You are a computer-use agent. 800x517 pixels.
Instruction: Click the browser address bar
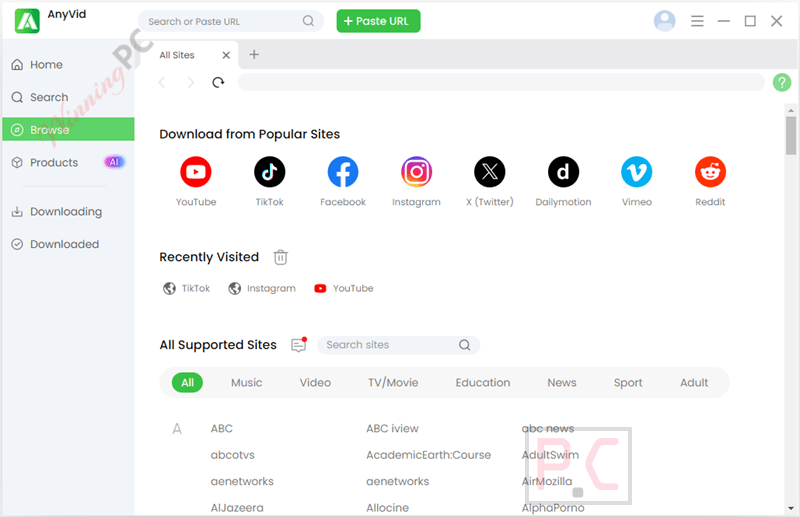pos(501,82)
